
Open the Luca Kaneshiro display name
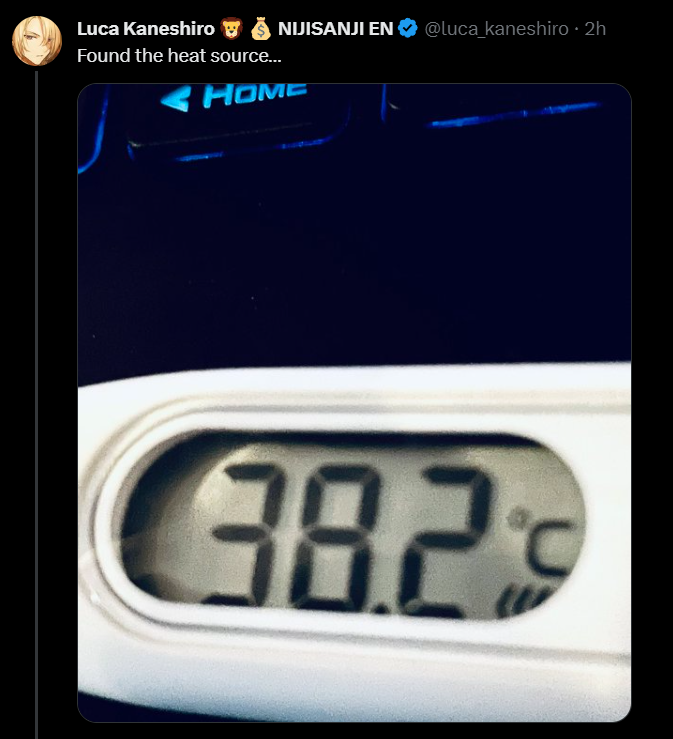pyautogui.click(x=146, y=29)
